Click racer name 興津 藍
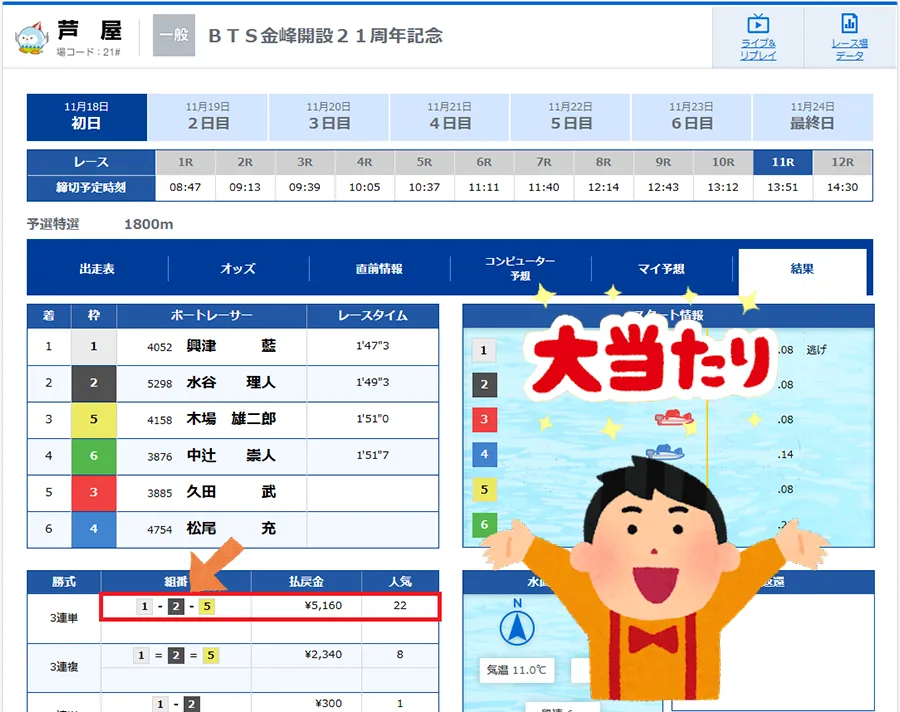Viewport: 900px width, 712px height. coord(231,347)
